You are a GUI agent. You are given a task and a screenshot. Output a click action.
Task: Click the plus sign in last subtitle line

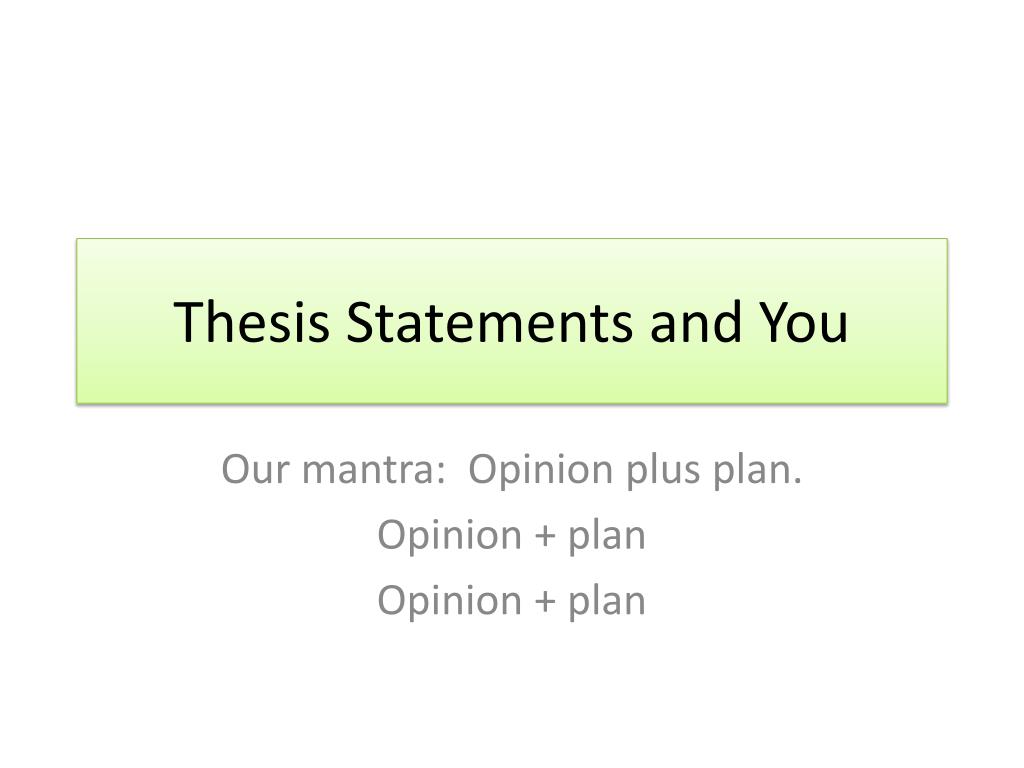(545, 602)
